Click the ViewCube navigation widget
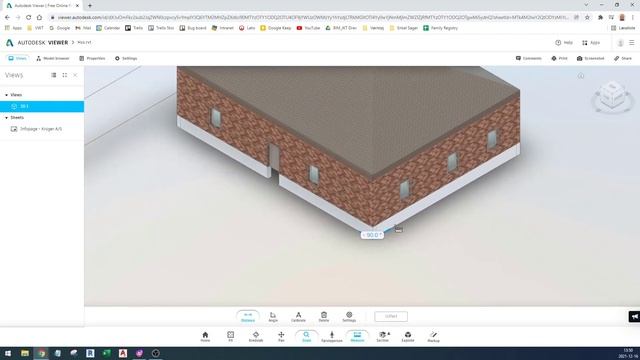Viewport: 640px width, 360px height. pos(612,96)
